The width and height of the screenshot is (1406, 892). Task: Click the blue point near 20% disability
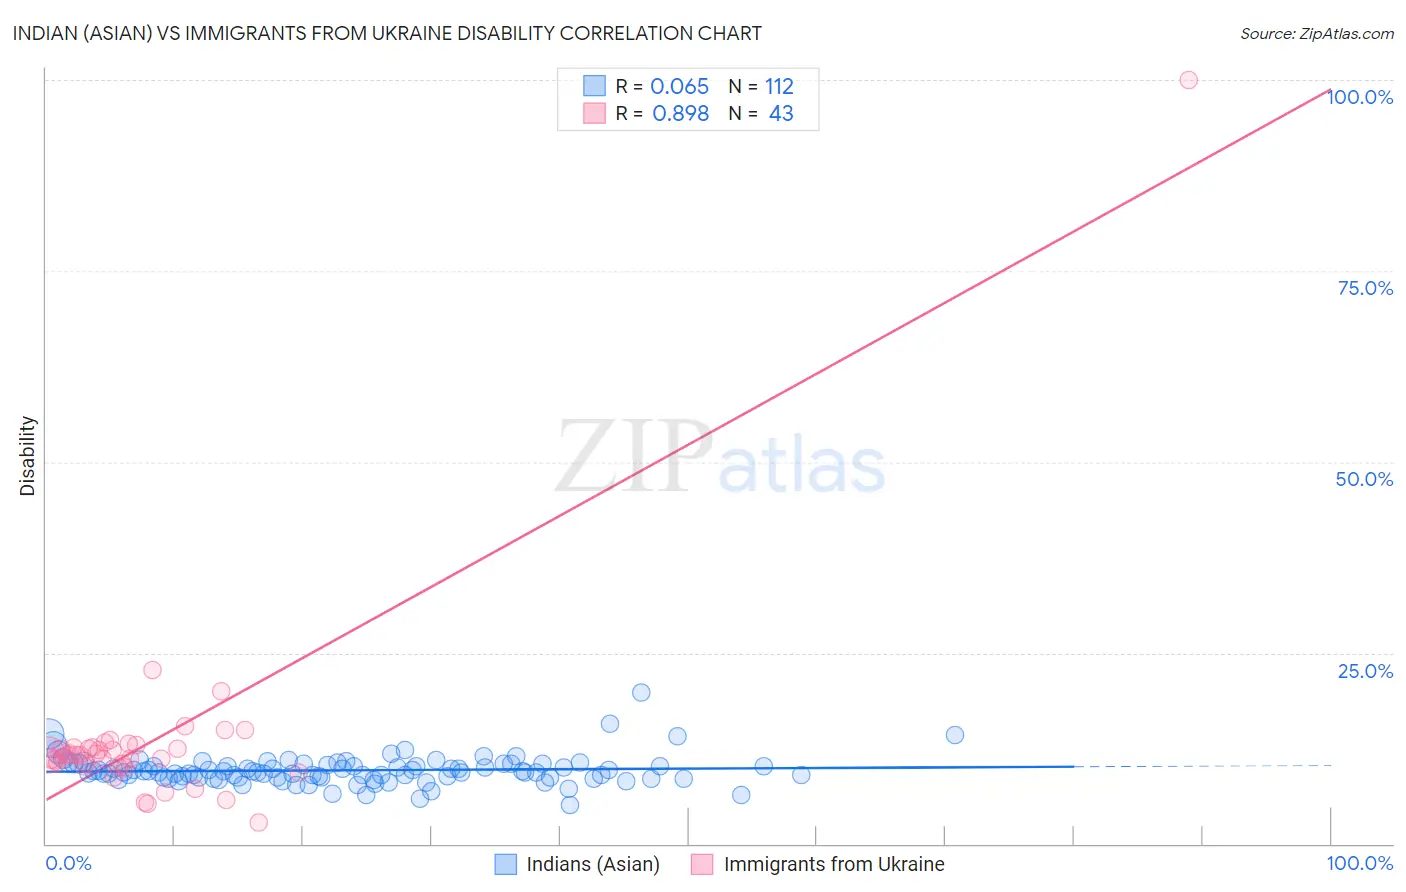coord(641,692)
